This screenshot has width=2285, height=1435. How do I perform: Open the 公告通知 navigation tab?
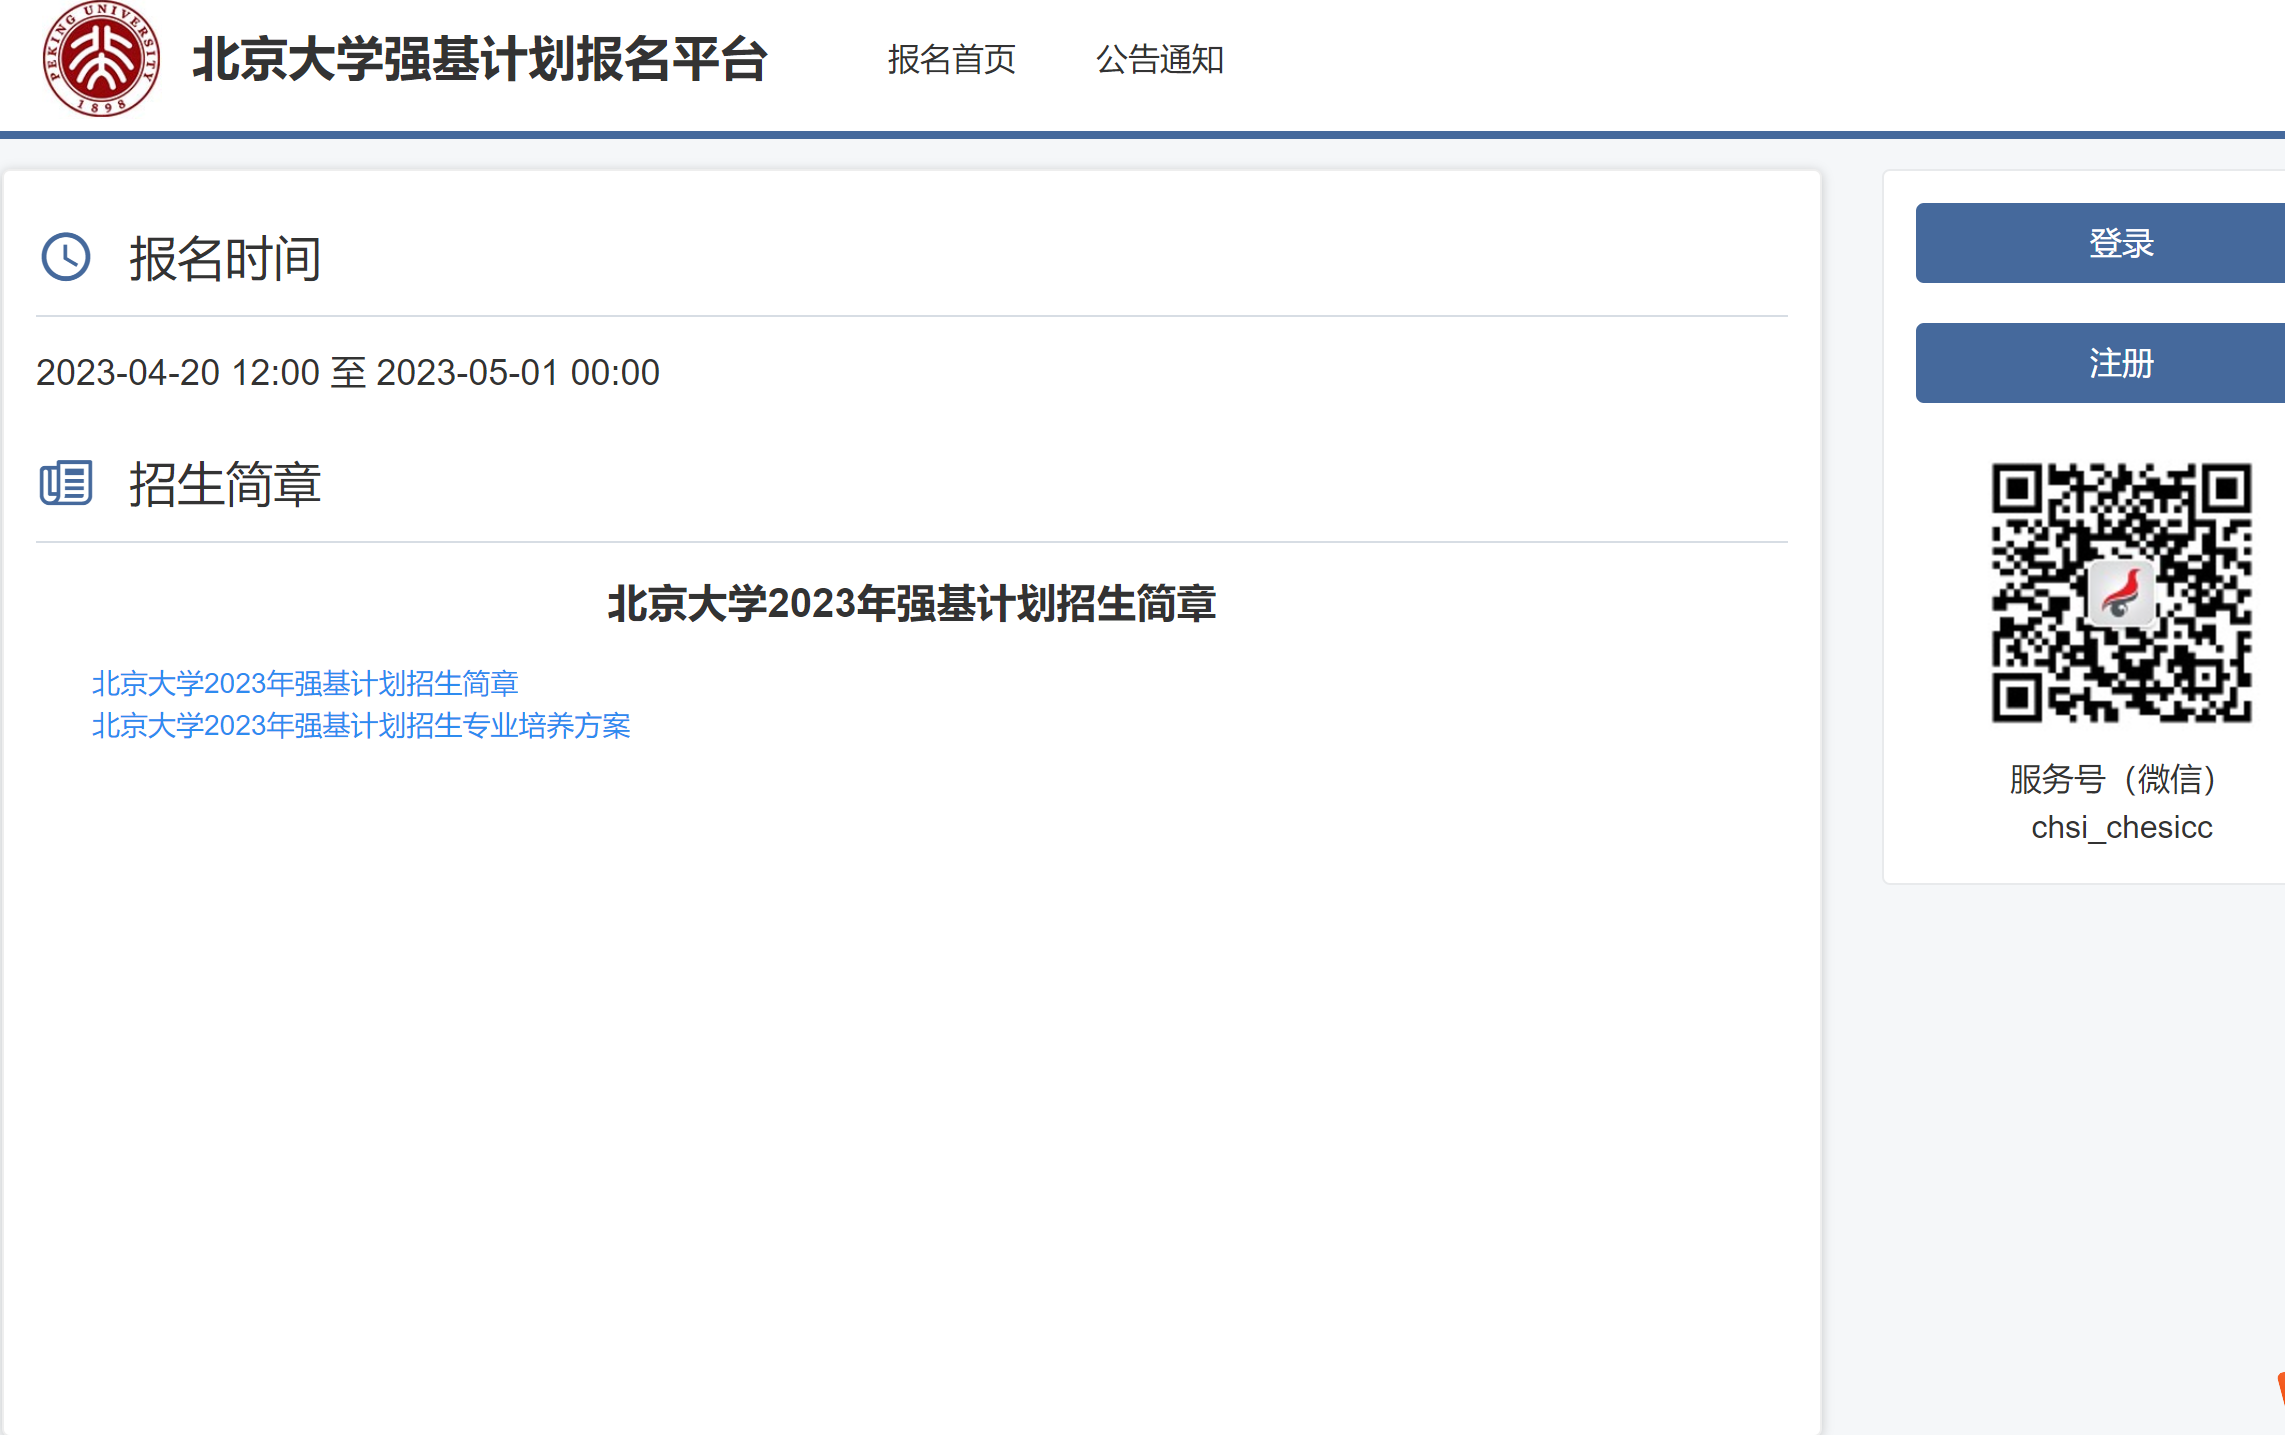click(1159, 59)
